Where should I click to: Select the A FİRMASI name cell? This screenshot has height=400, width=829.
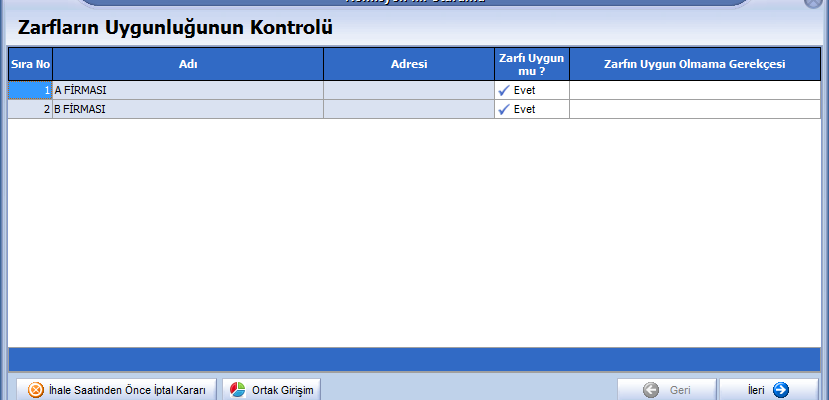coord(187,90)
